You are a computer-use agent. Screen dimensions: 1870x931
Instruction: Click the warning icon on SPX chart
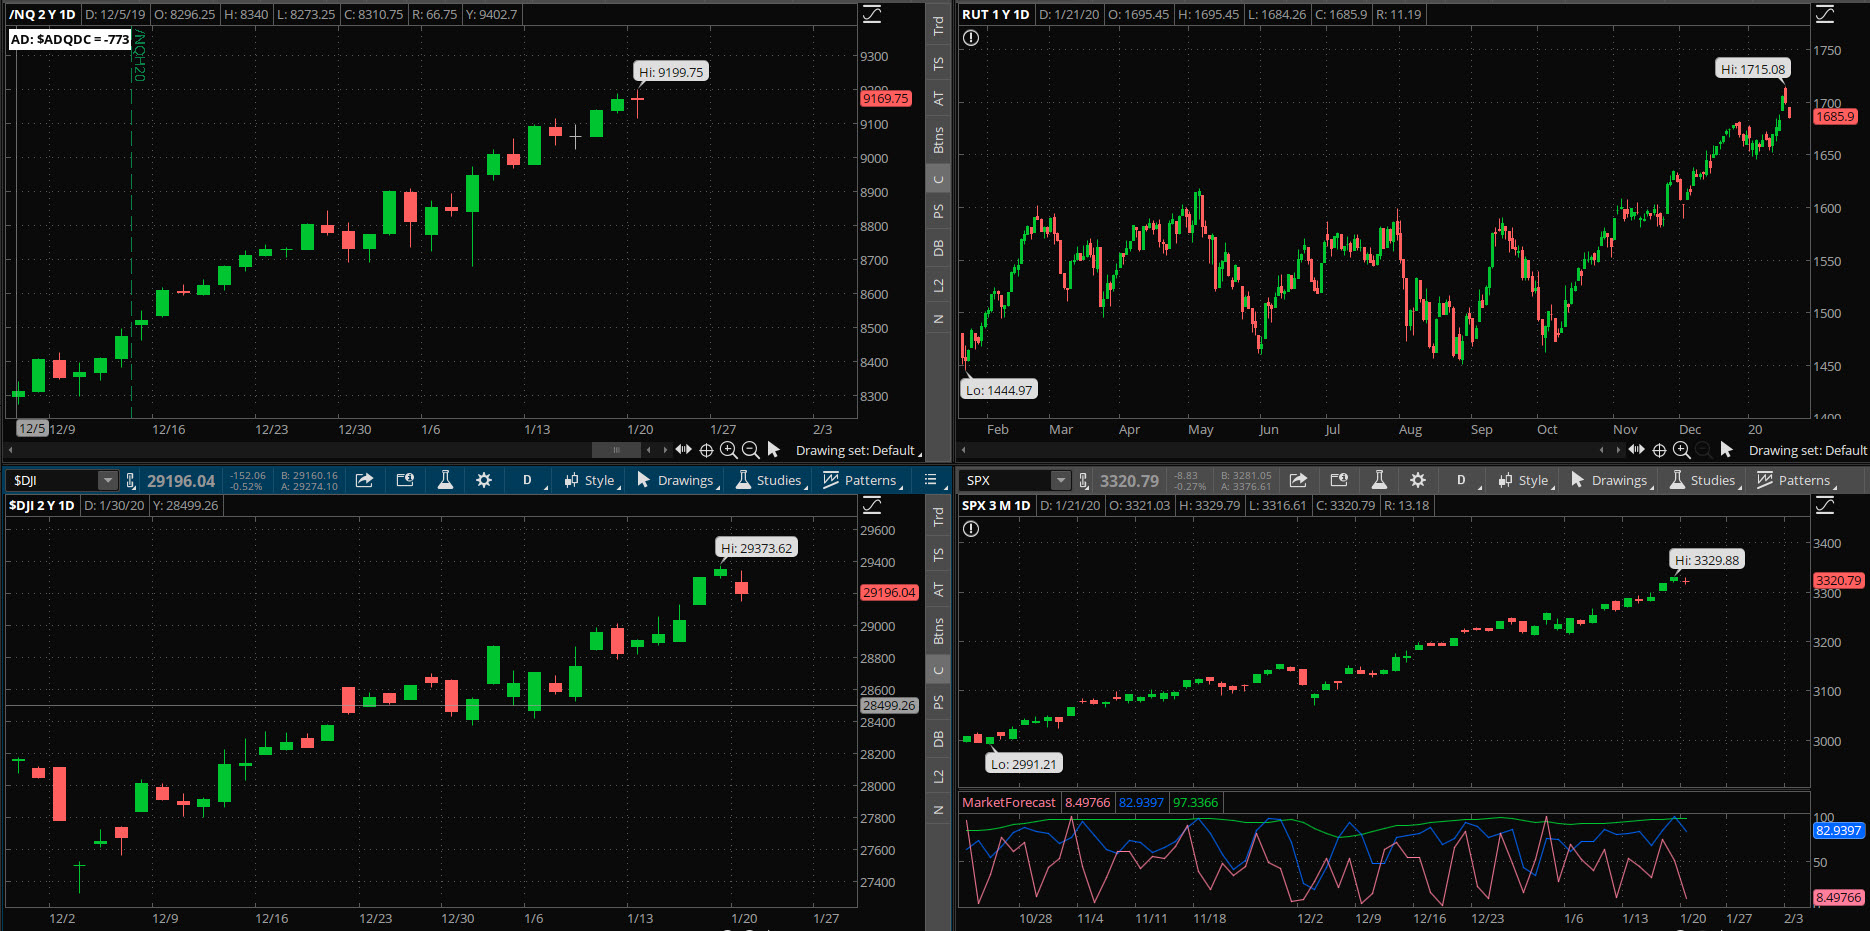coord(971,529)
